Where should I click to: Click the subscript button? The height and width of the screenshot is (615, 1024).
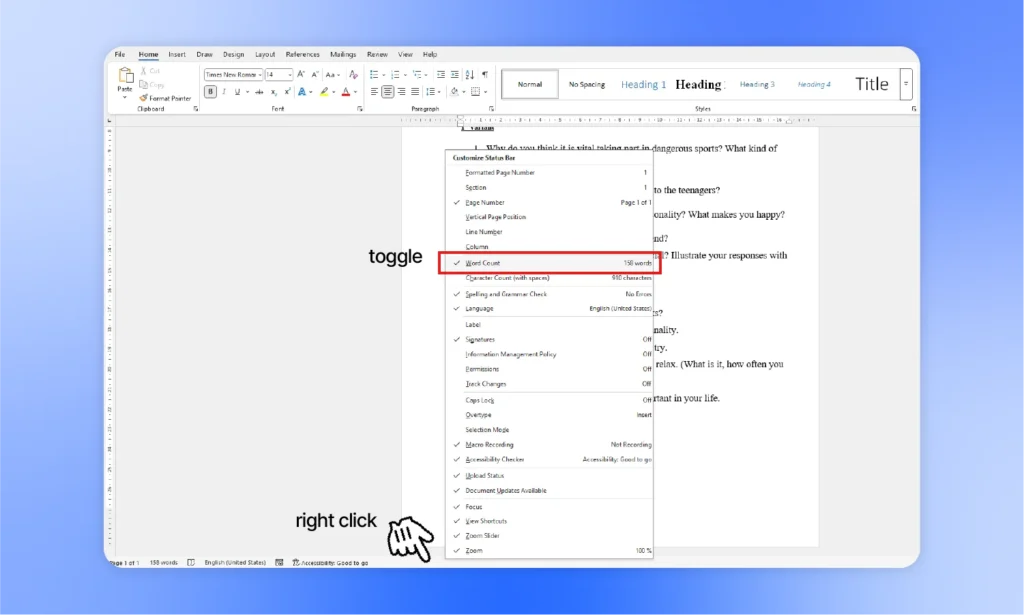[x=274, y=92]
